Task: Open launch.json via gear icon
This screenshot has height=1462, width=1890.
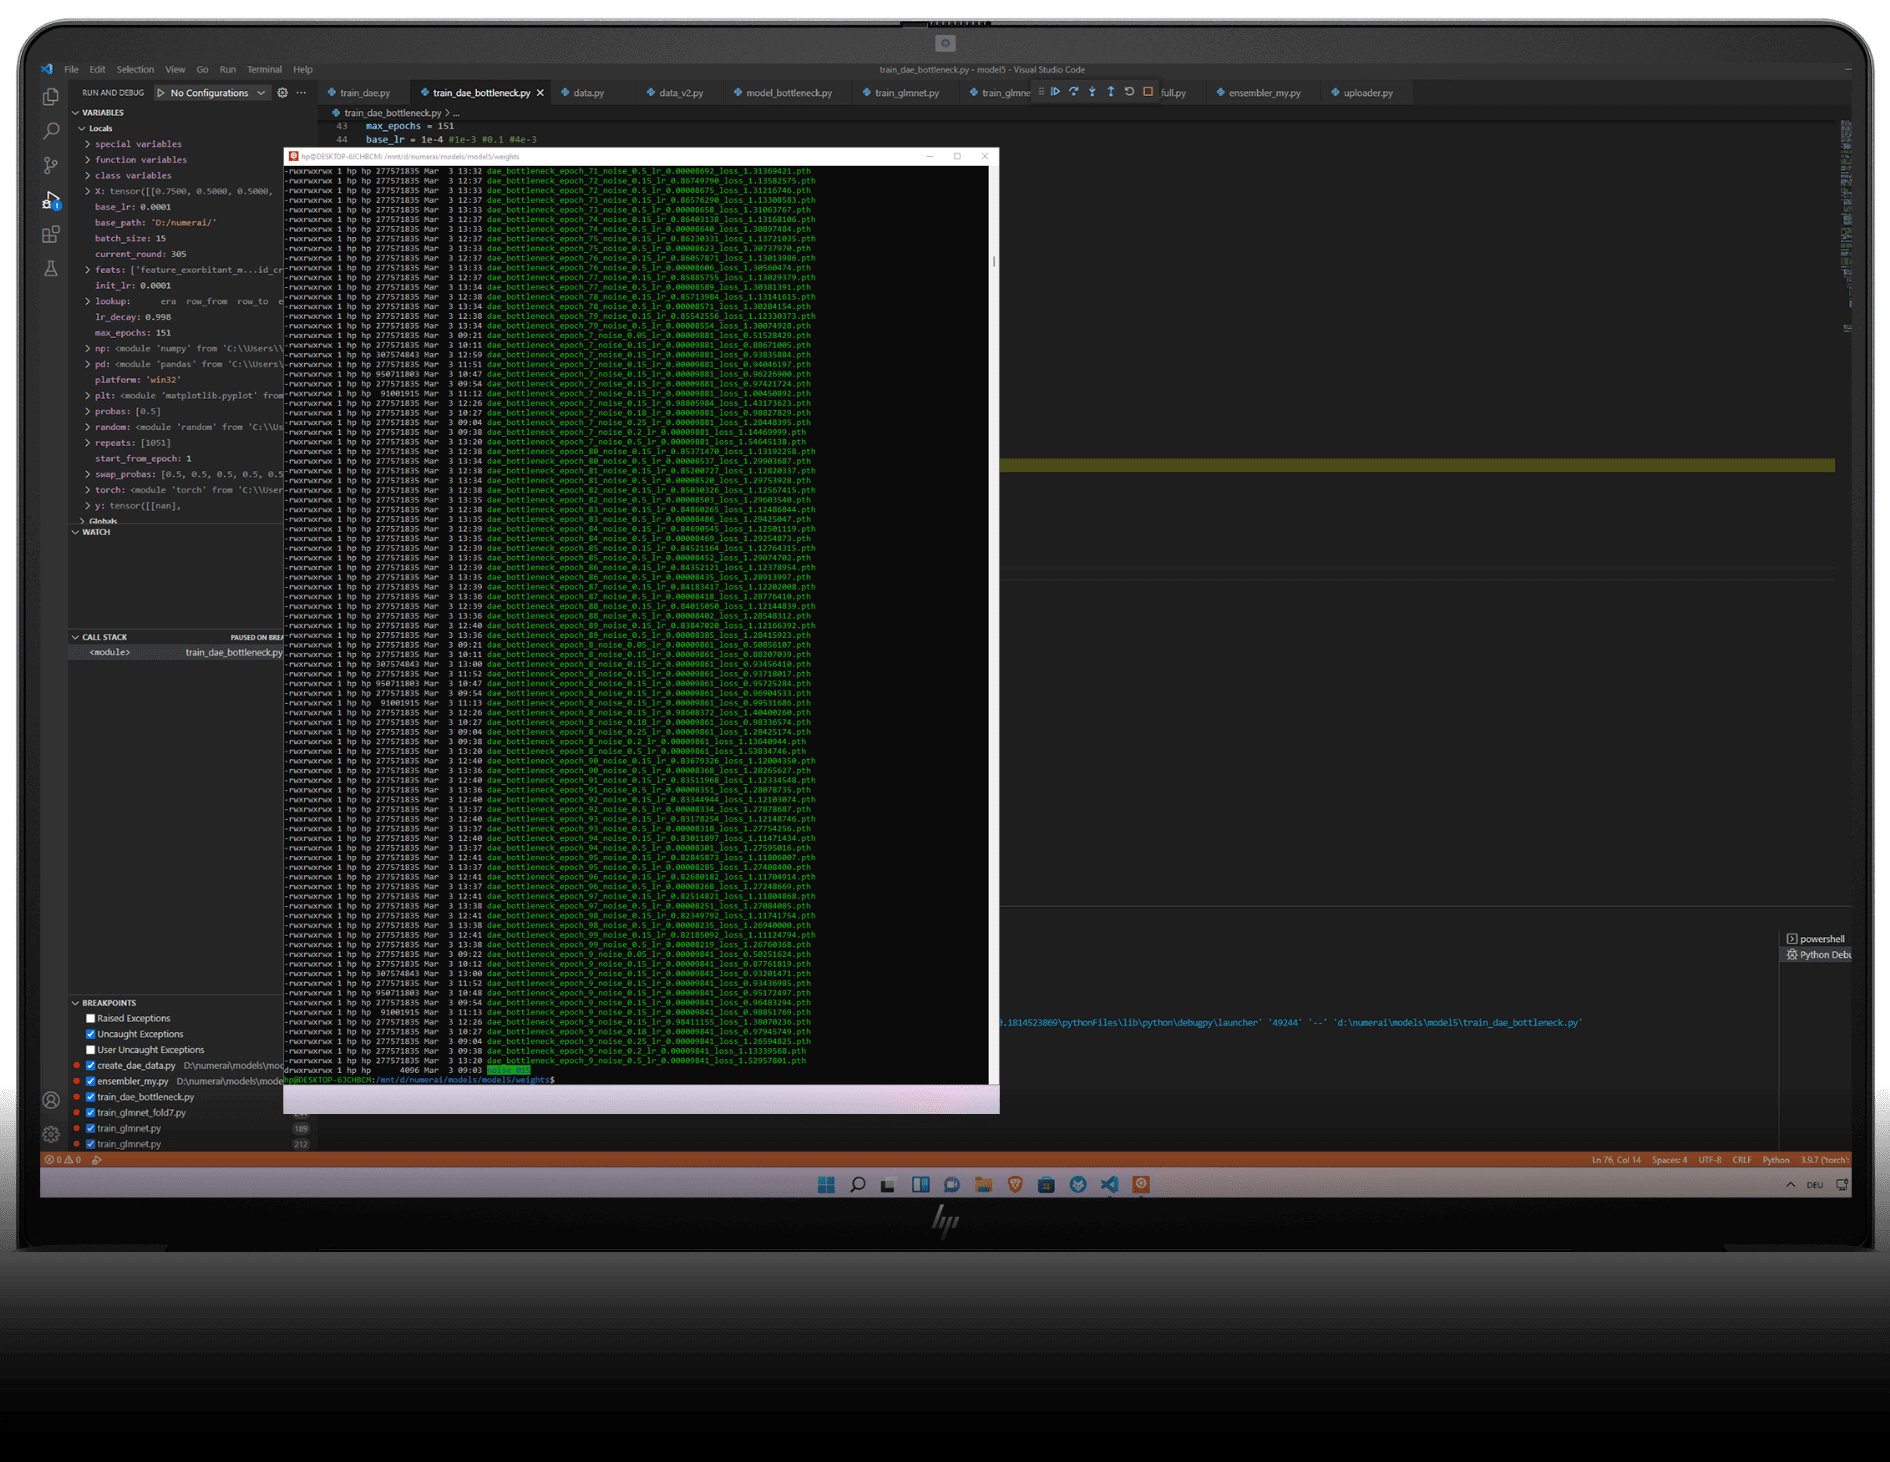Action: click(283, 93)
